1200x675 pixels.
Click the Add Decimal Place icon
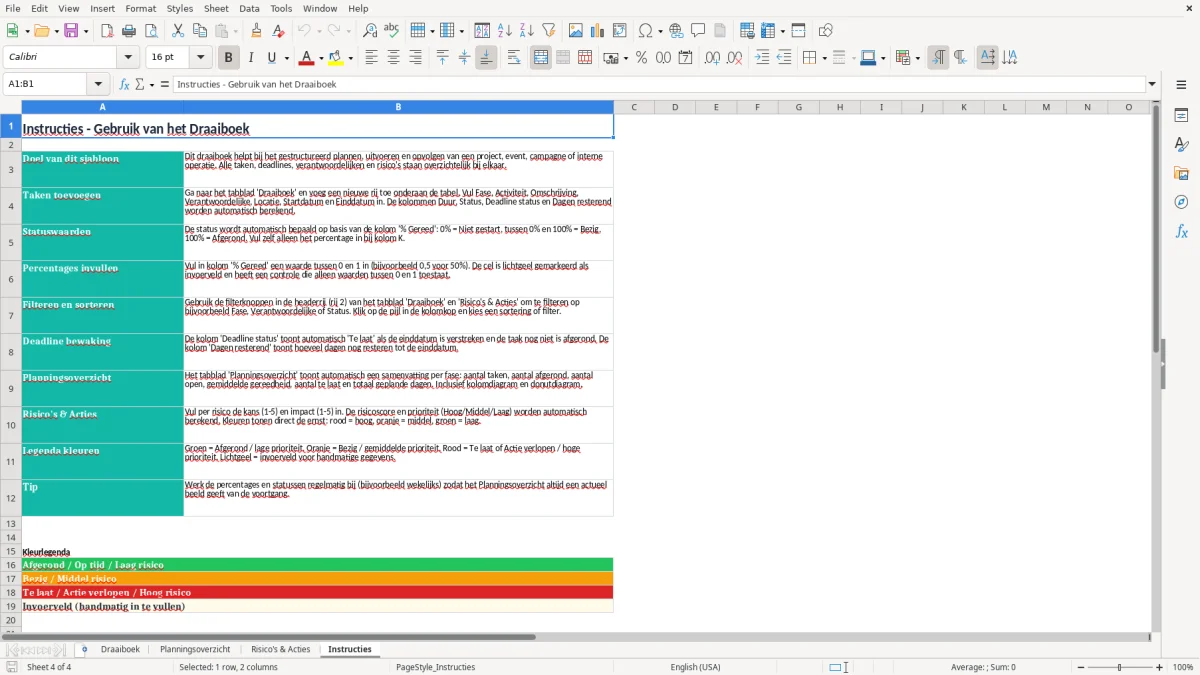(x=712, y=58)
